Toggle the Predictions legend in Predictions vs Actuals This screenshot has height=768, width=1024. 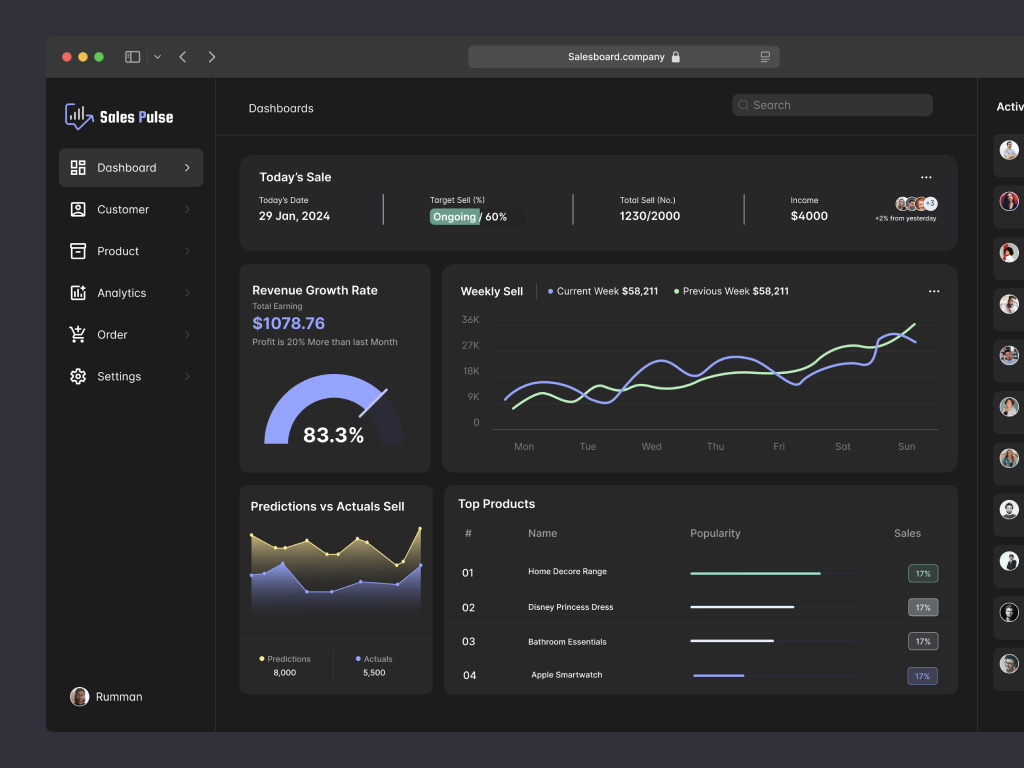[x=263, y=659]
